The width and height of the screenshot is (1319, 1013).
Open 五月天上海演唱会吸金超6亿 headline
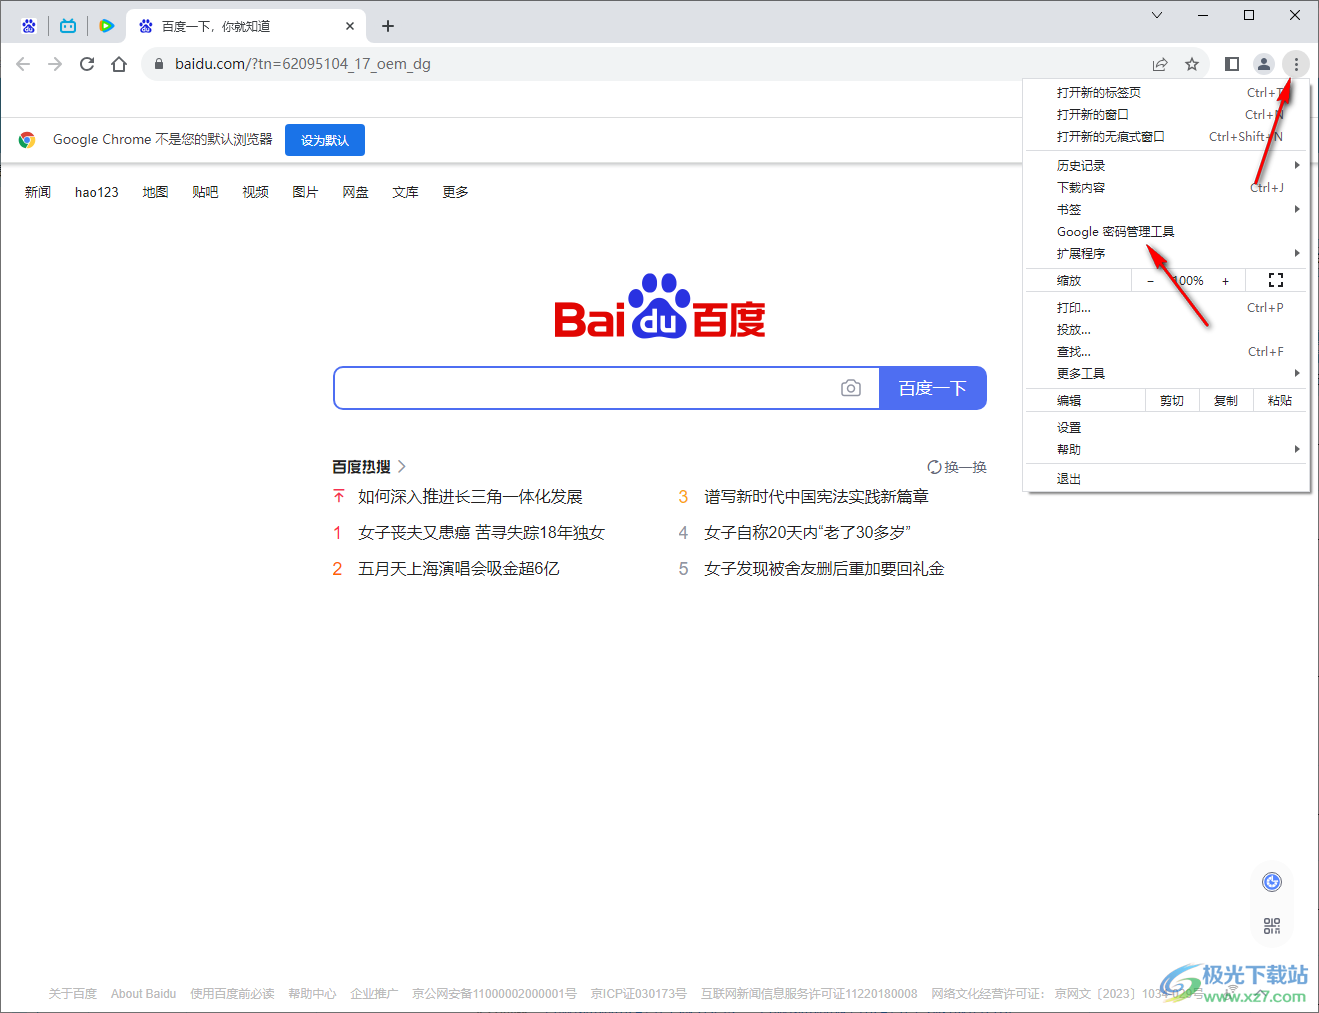tap(459, 569)
